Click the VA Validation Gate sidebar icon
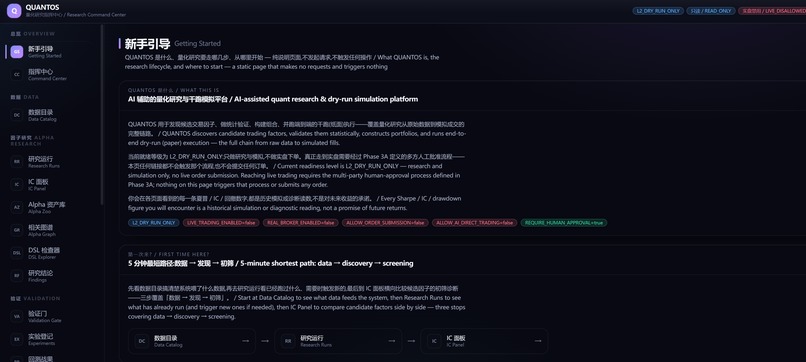 (x=17, y=316)
